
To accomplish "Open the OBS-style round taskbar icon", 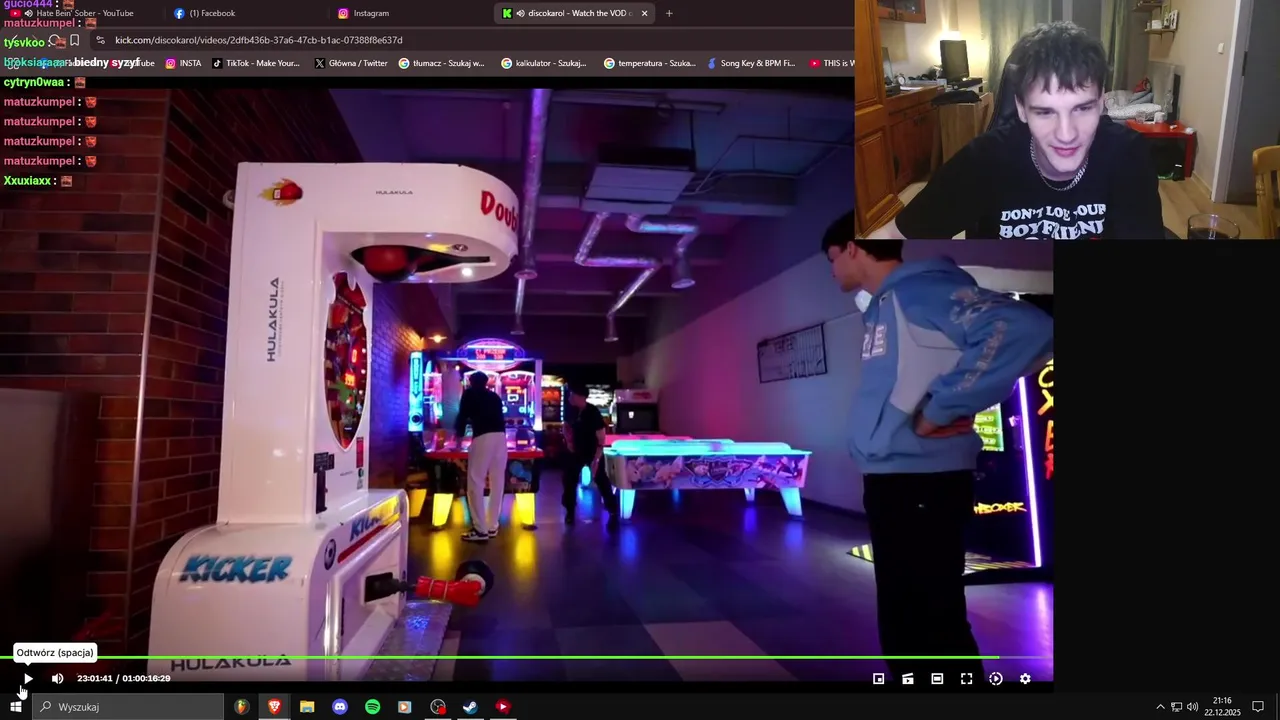I will coord(438,707).
